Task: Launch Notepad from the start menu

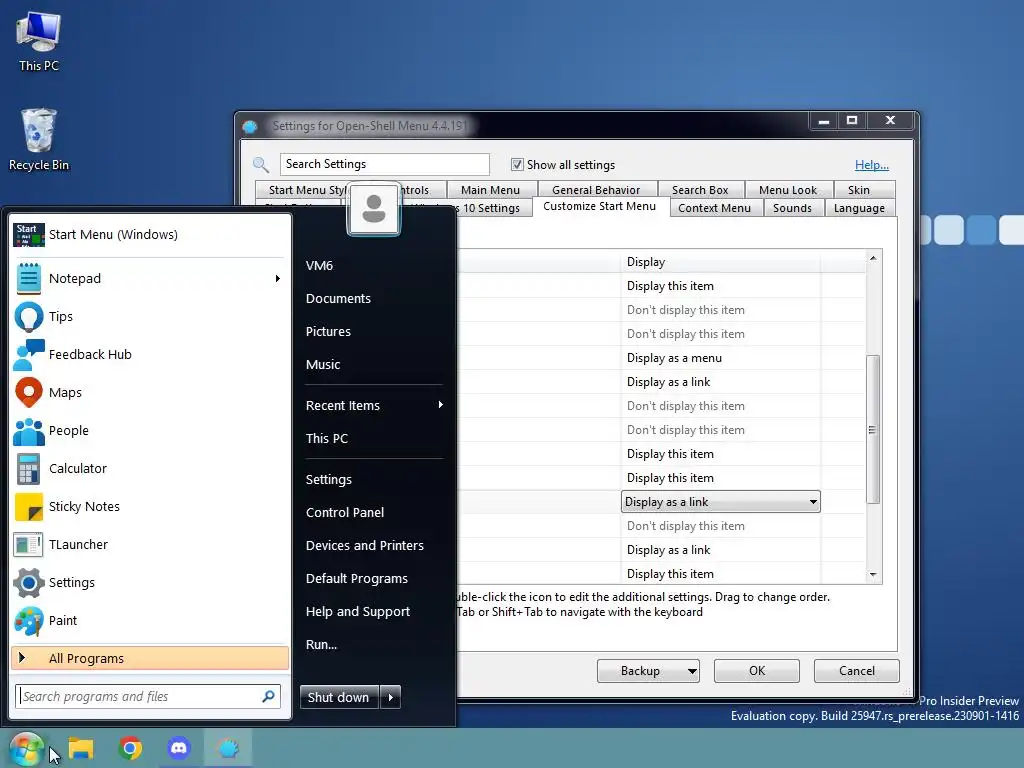Action: pos(150,278)
